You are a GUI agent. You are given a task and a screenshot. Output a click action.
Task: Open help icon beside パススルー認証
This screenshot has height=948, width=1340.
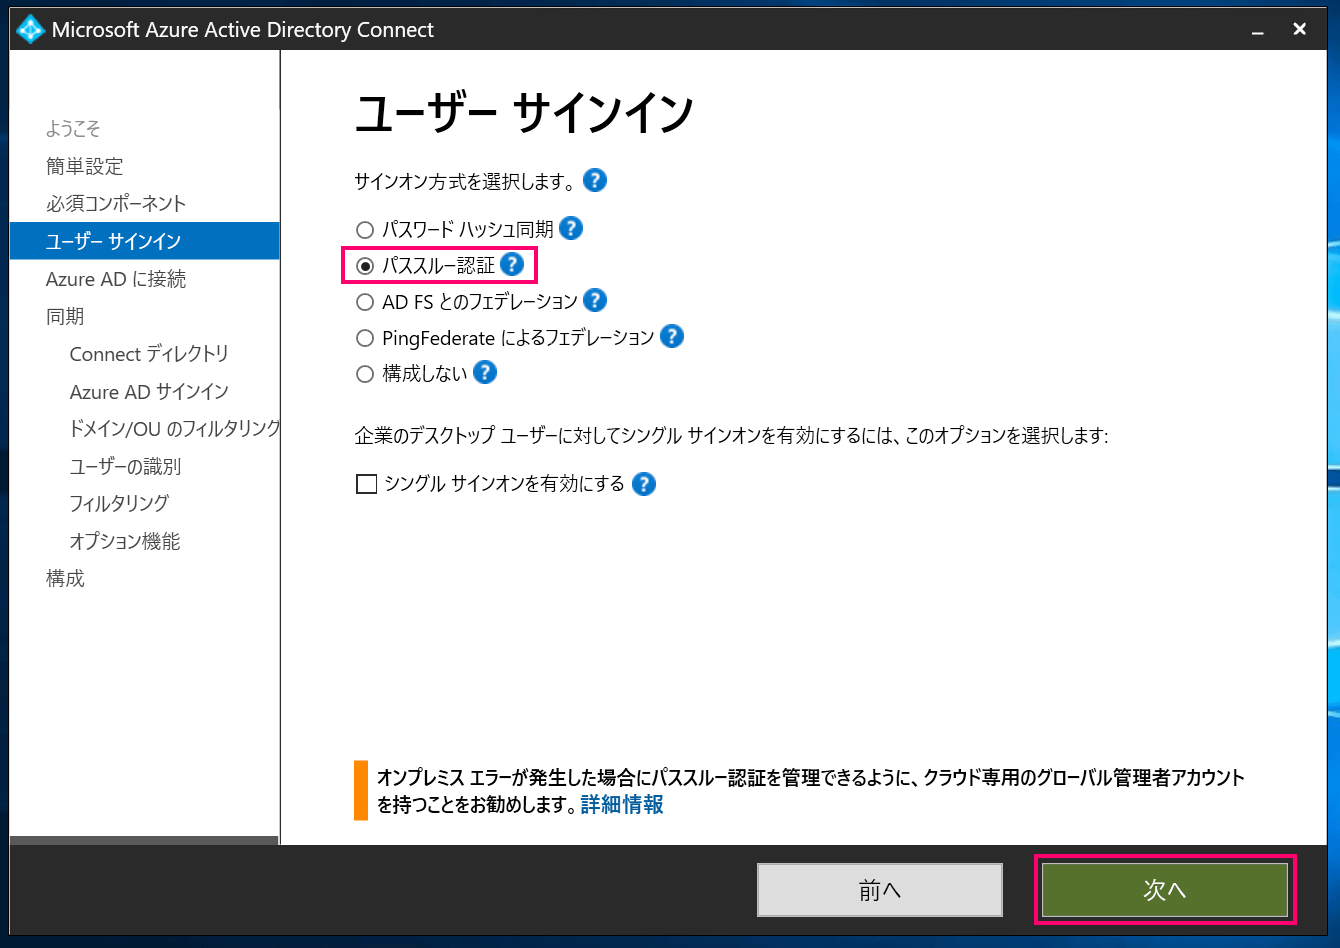pos(512,264)
